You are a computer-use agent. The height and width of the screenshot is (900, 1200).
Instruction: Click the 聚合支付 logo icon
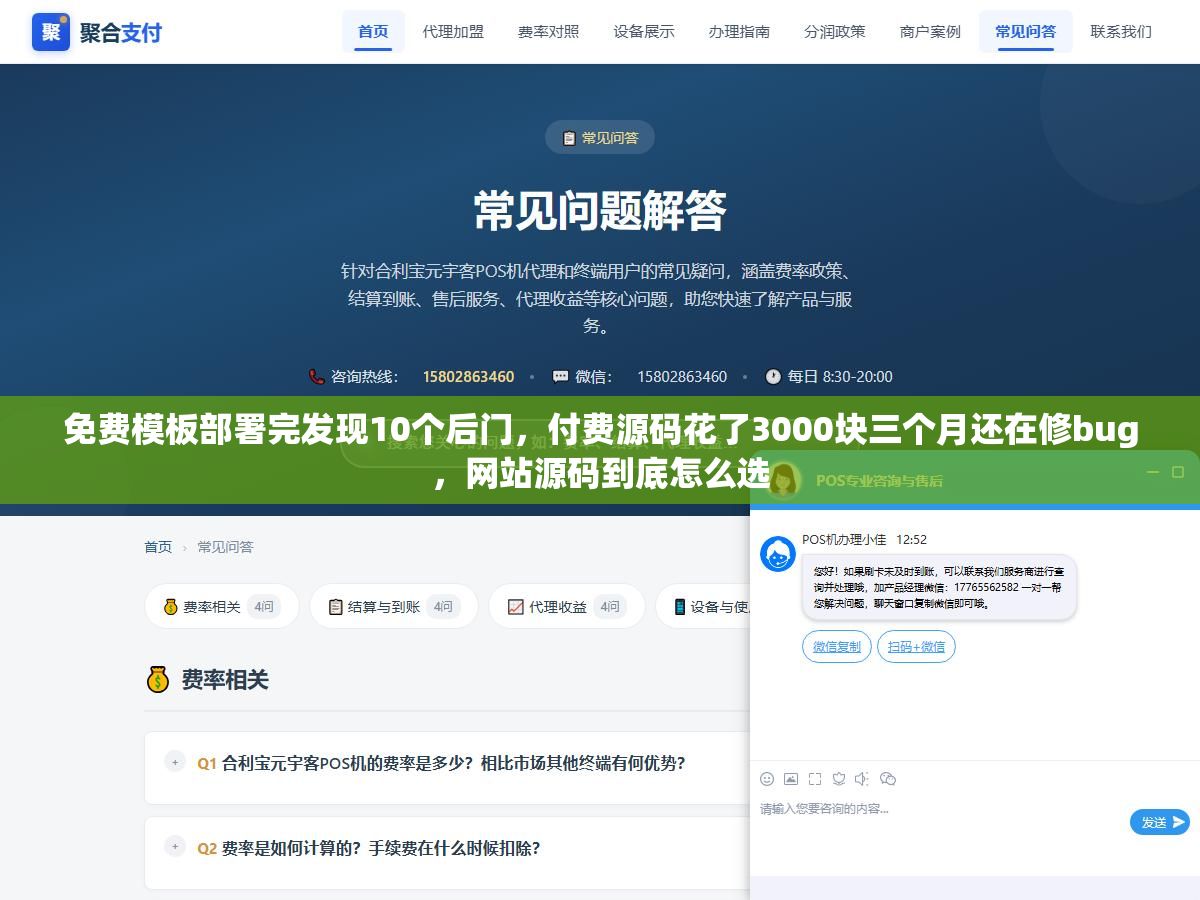pos(51,32)
